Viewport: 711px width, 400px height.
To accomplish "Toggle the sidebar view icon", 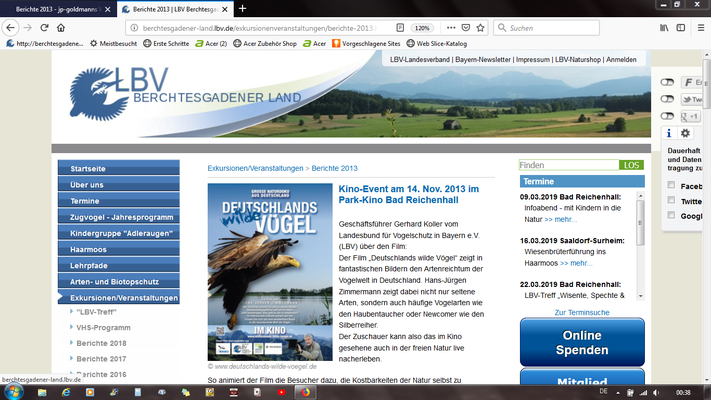I will point(681,28).
